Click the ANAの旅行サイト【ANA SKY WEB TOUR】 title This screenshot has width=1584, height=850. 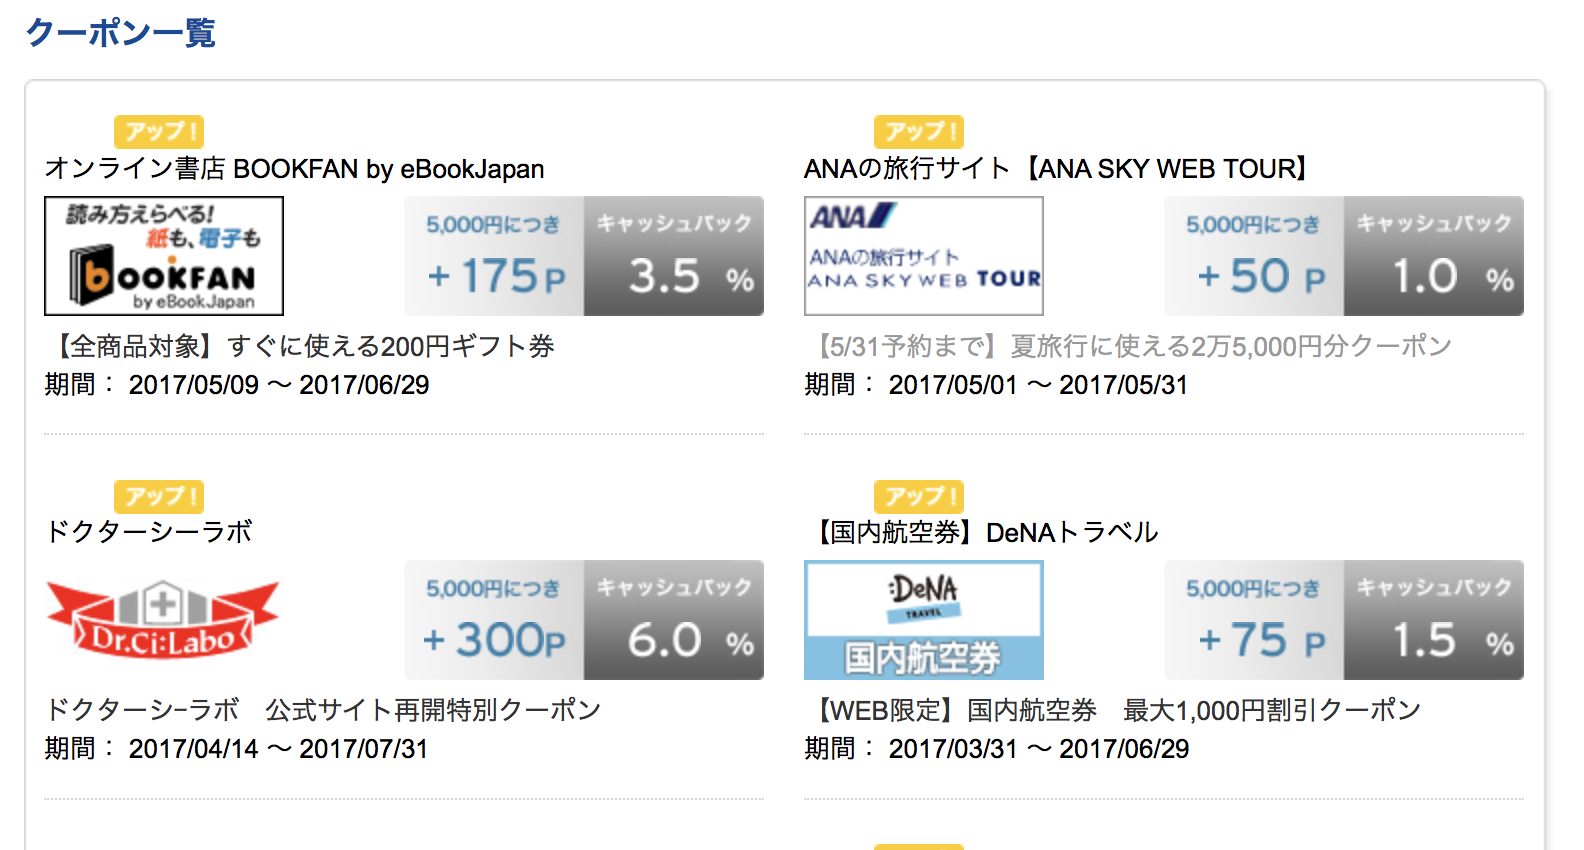[1059, 169]
